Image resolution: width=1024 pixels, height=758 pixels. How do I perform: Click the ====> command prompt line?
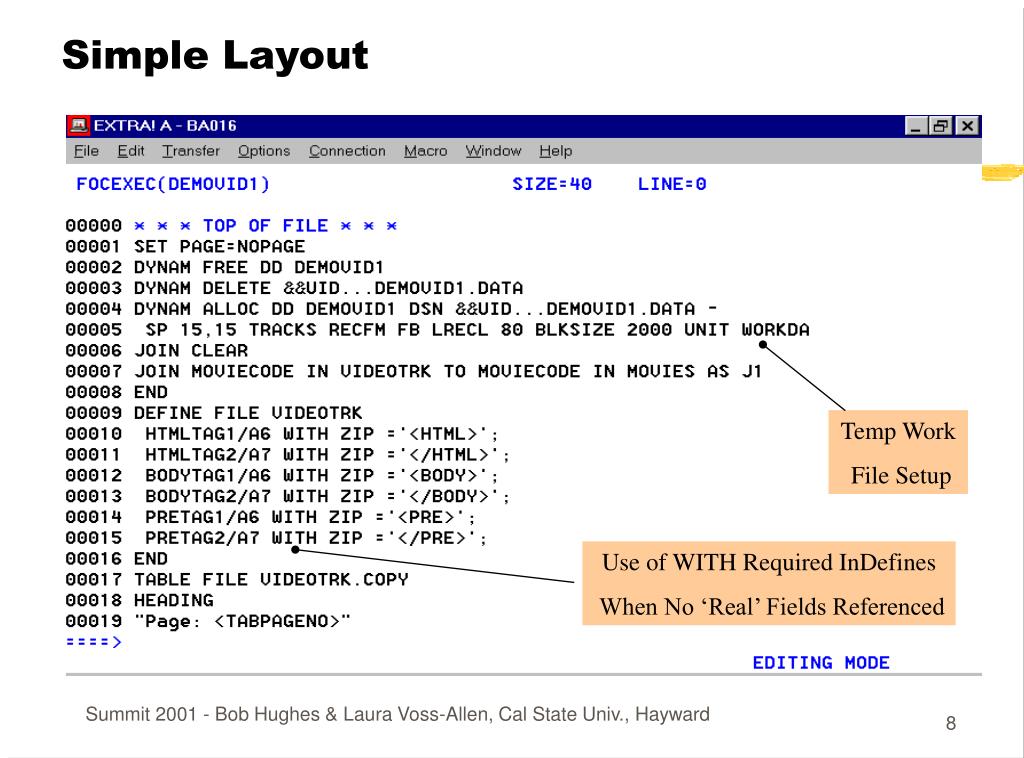[93, 642]
